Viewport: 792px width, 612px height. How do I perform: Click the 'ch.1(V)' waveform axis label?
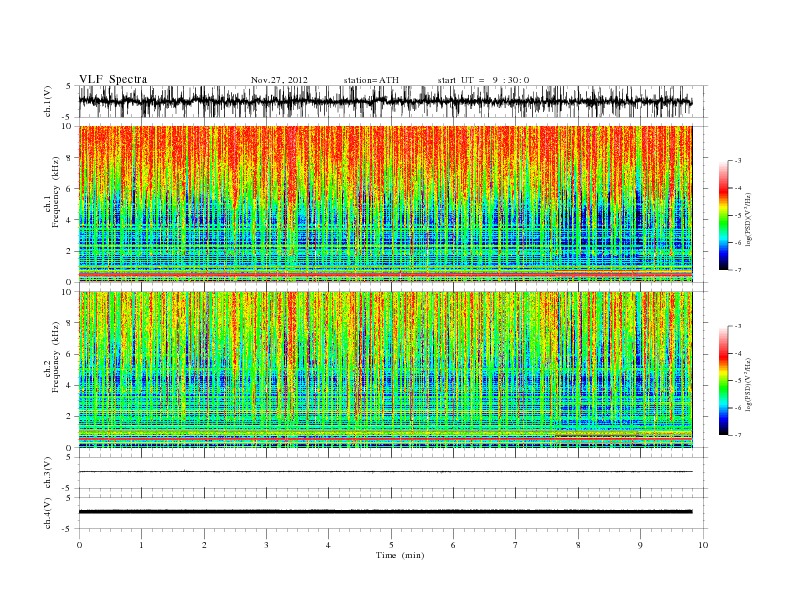[x=48, y=101]
